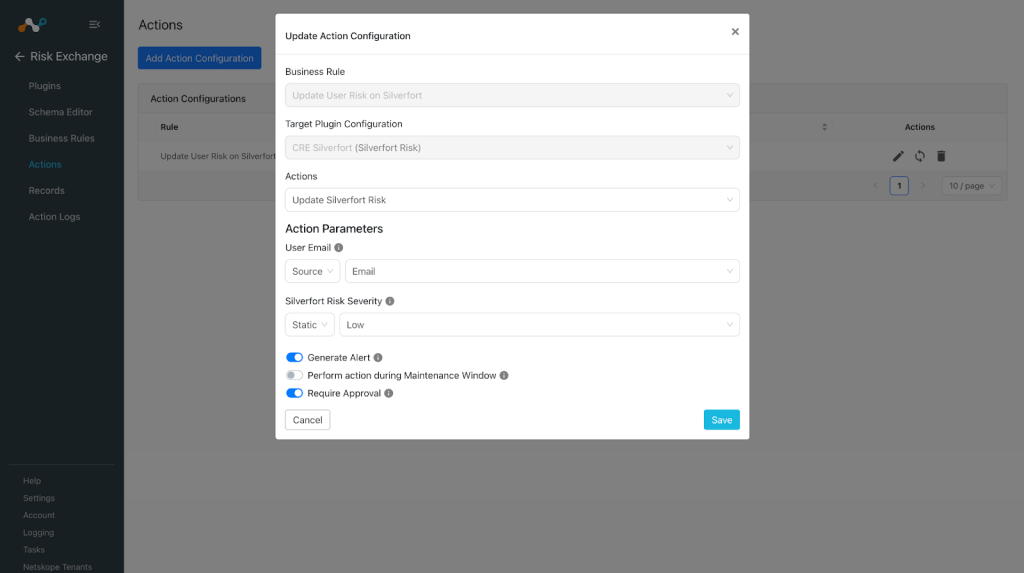Sync the Silverfort action configuration
The height and width of the screenshot is (573, 1024).
tap(920, 156)
